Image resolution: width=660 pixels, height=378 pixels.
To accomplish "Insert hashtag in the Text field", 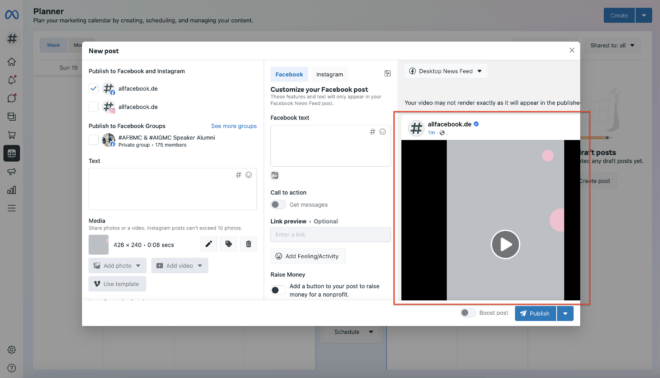I will [x=238, y=175].
